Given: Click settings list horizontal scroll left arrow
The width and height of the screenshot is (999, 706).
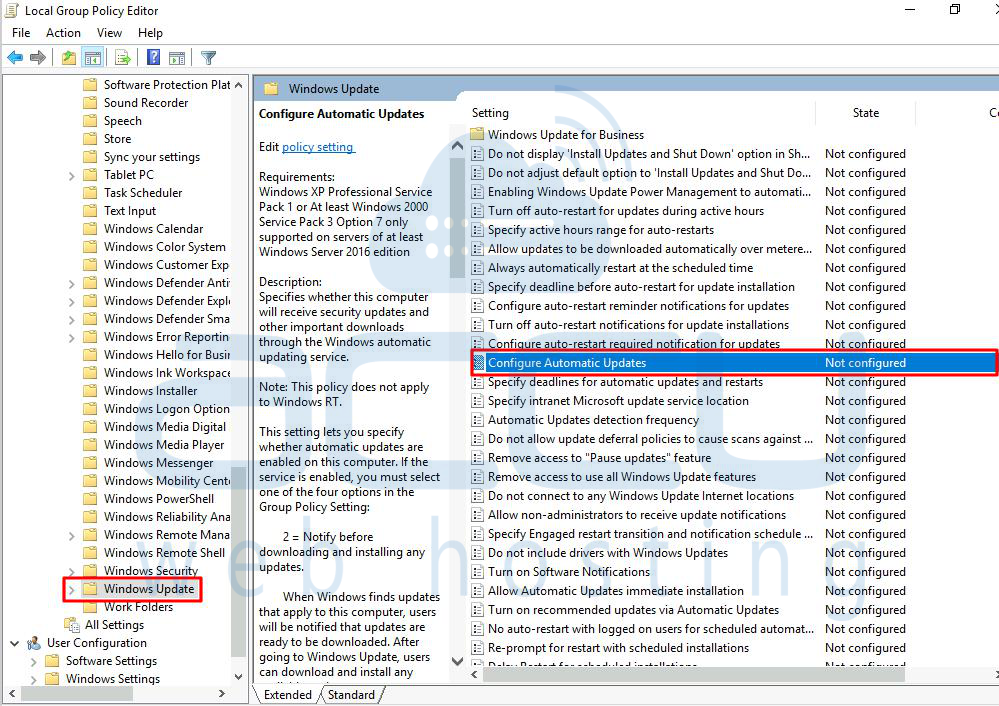Looking at the screenshot, I should (x=475, y=674).
